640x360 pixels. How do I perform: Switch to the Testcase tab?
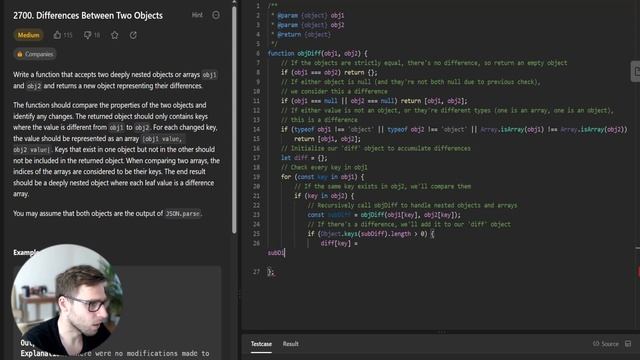pyautogui.click(x=261, y=344)
